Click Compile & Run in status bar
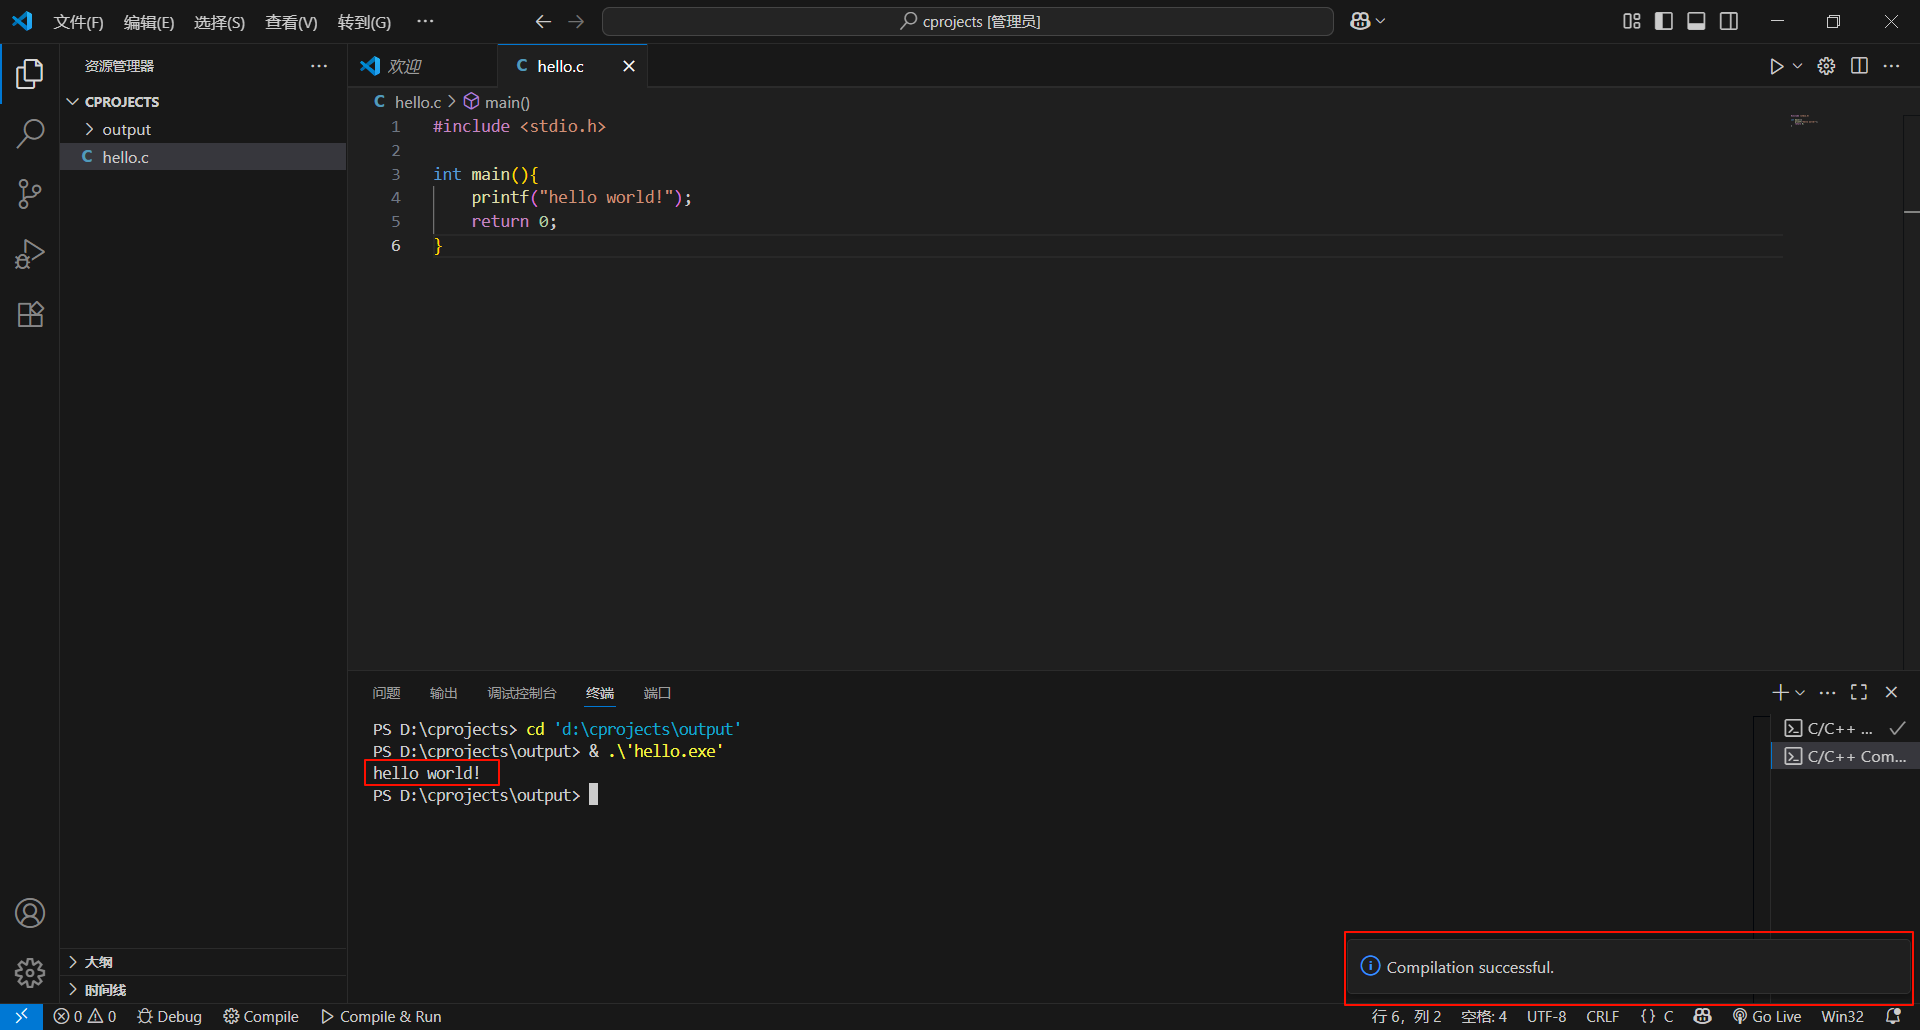 [381, 1016]
